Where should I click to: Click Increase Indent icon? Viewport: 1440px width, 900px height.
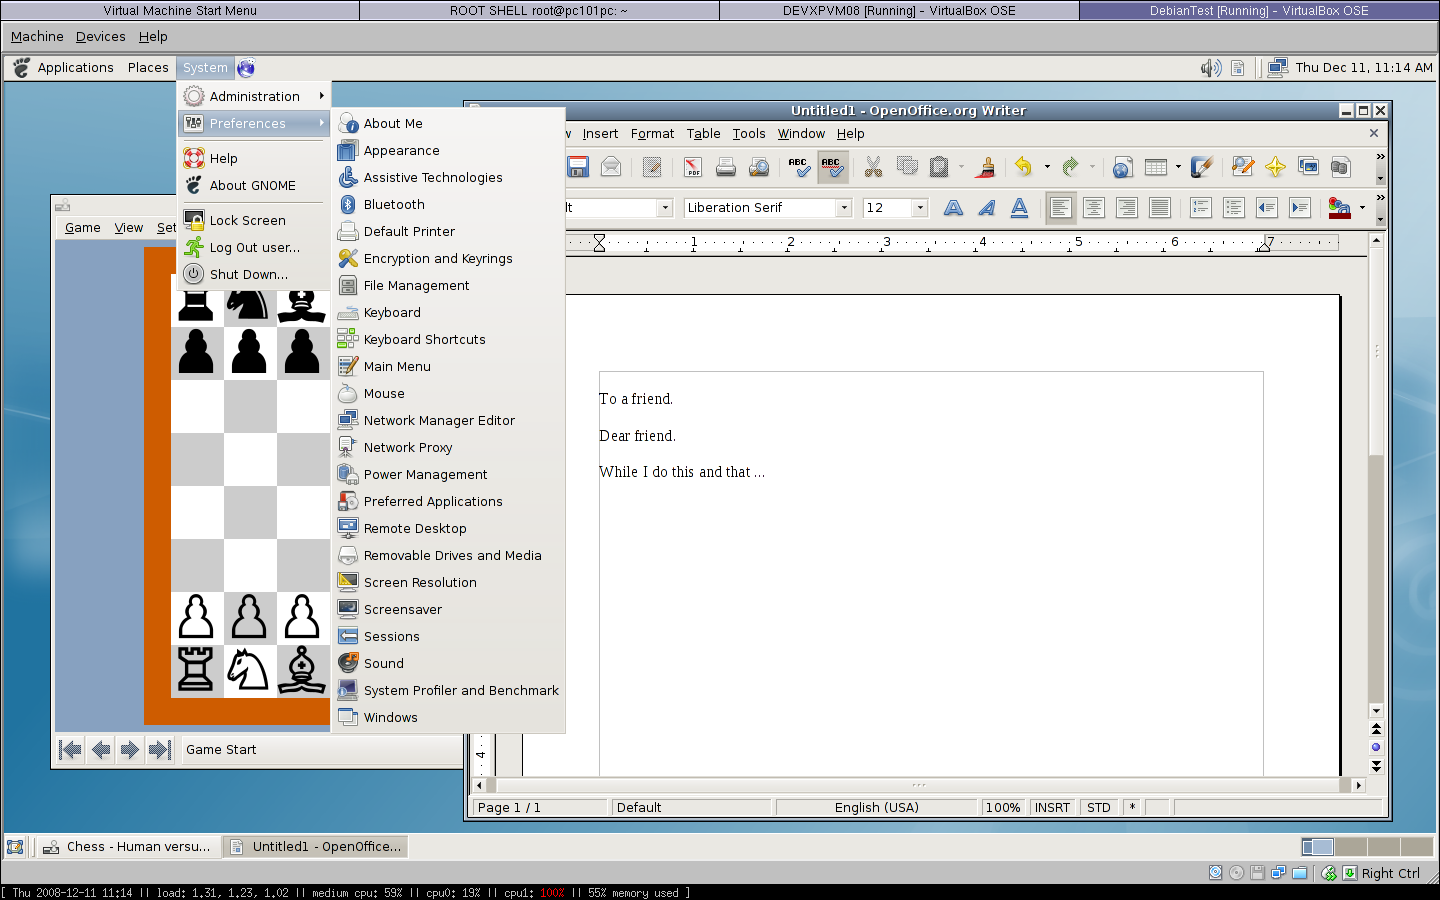[1300, 208]
